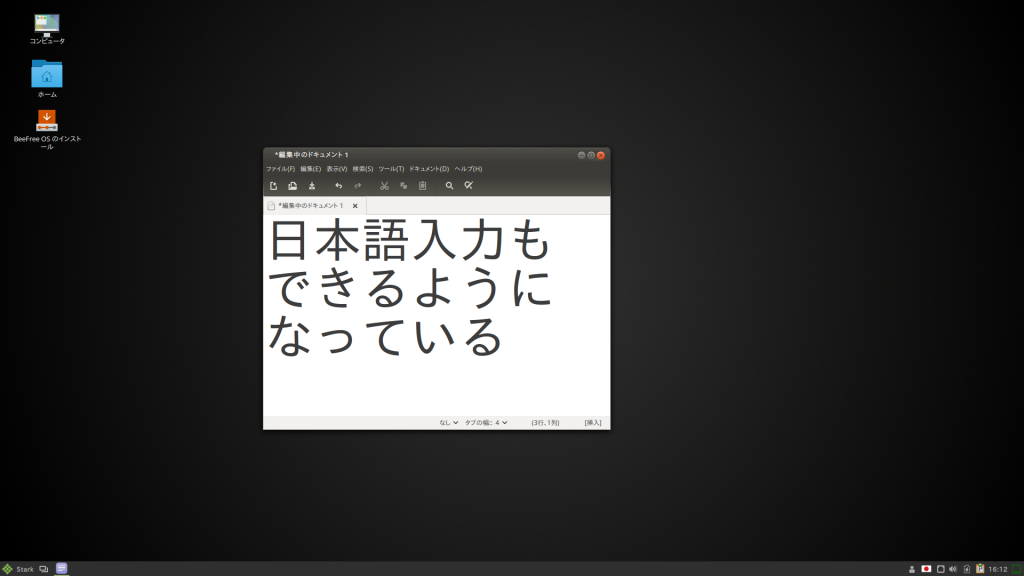Open the Stark application menu in the taskbar
Screen dimensions: 1024x576
point(16,567)
